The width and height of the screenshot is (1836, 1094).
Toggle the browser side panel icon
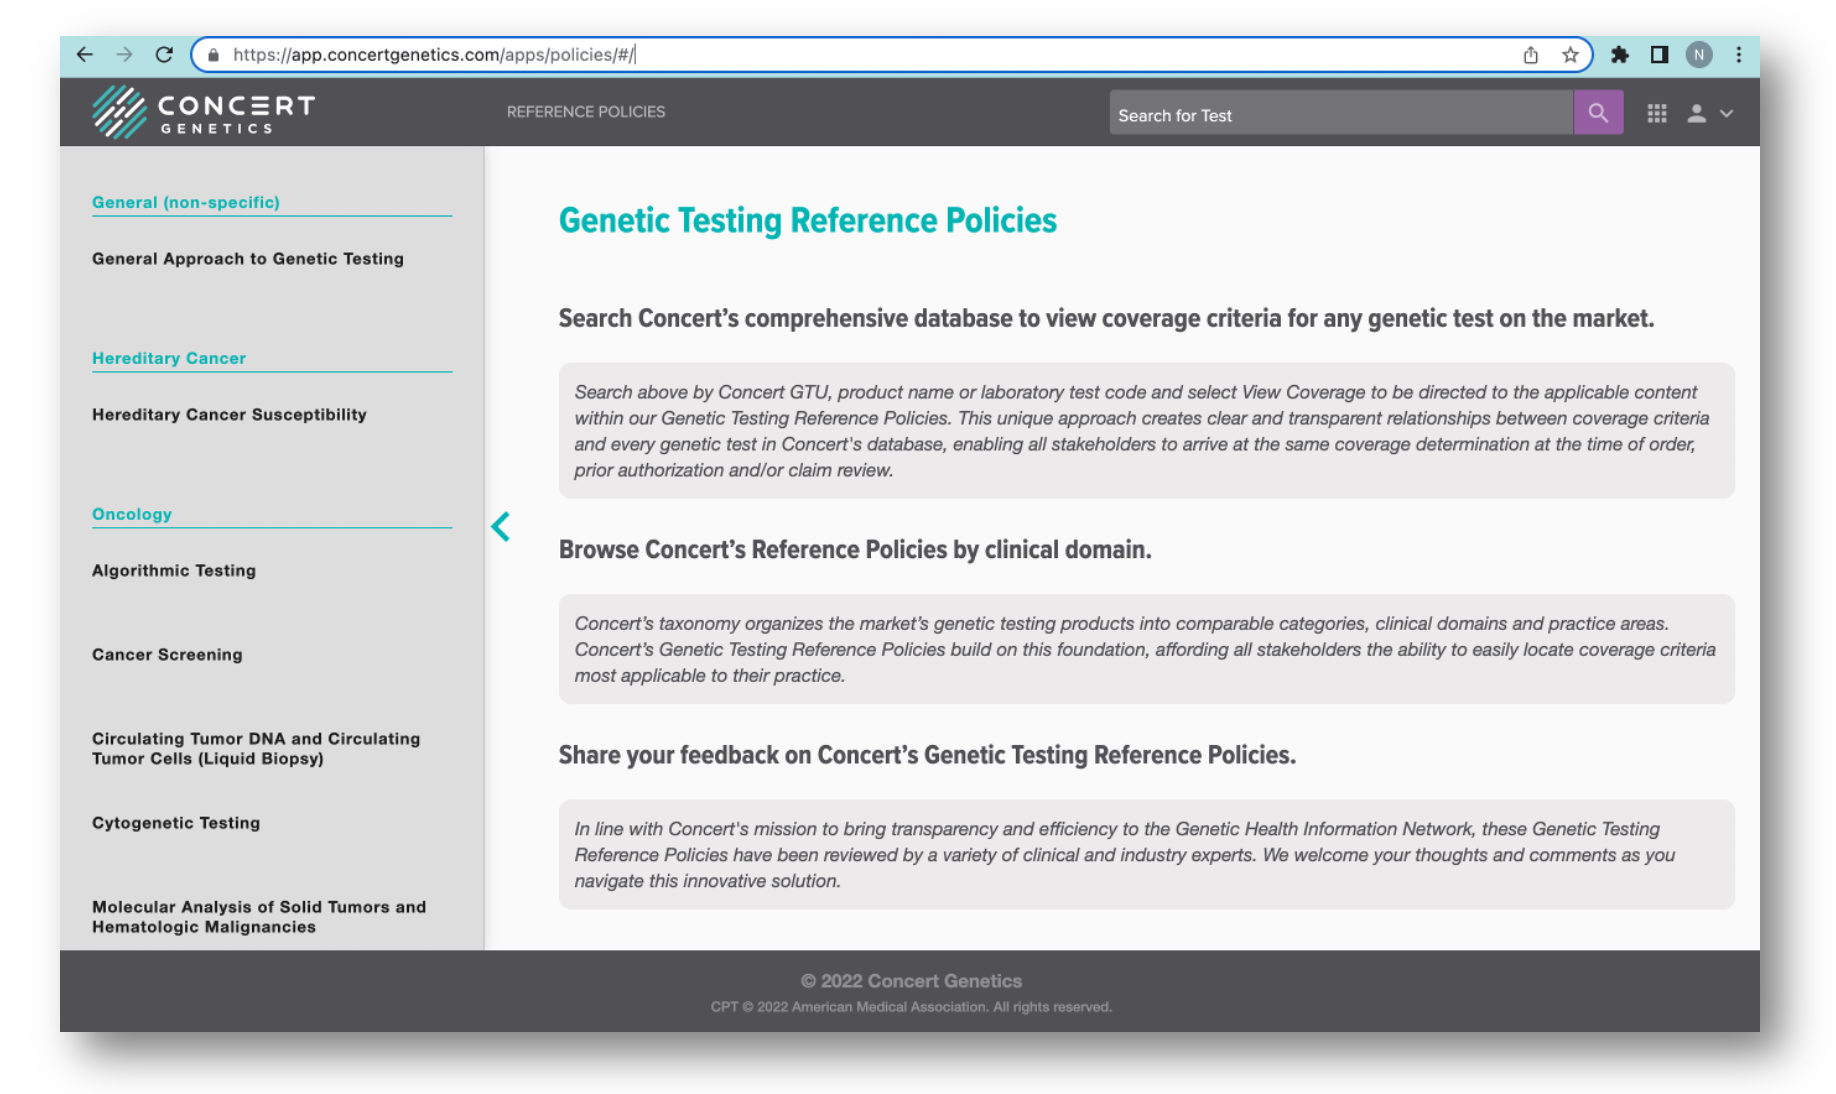[1659, 55]
